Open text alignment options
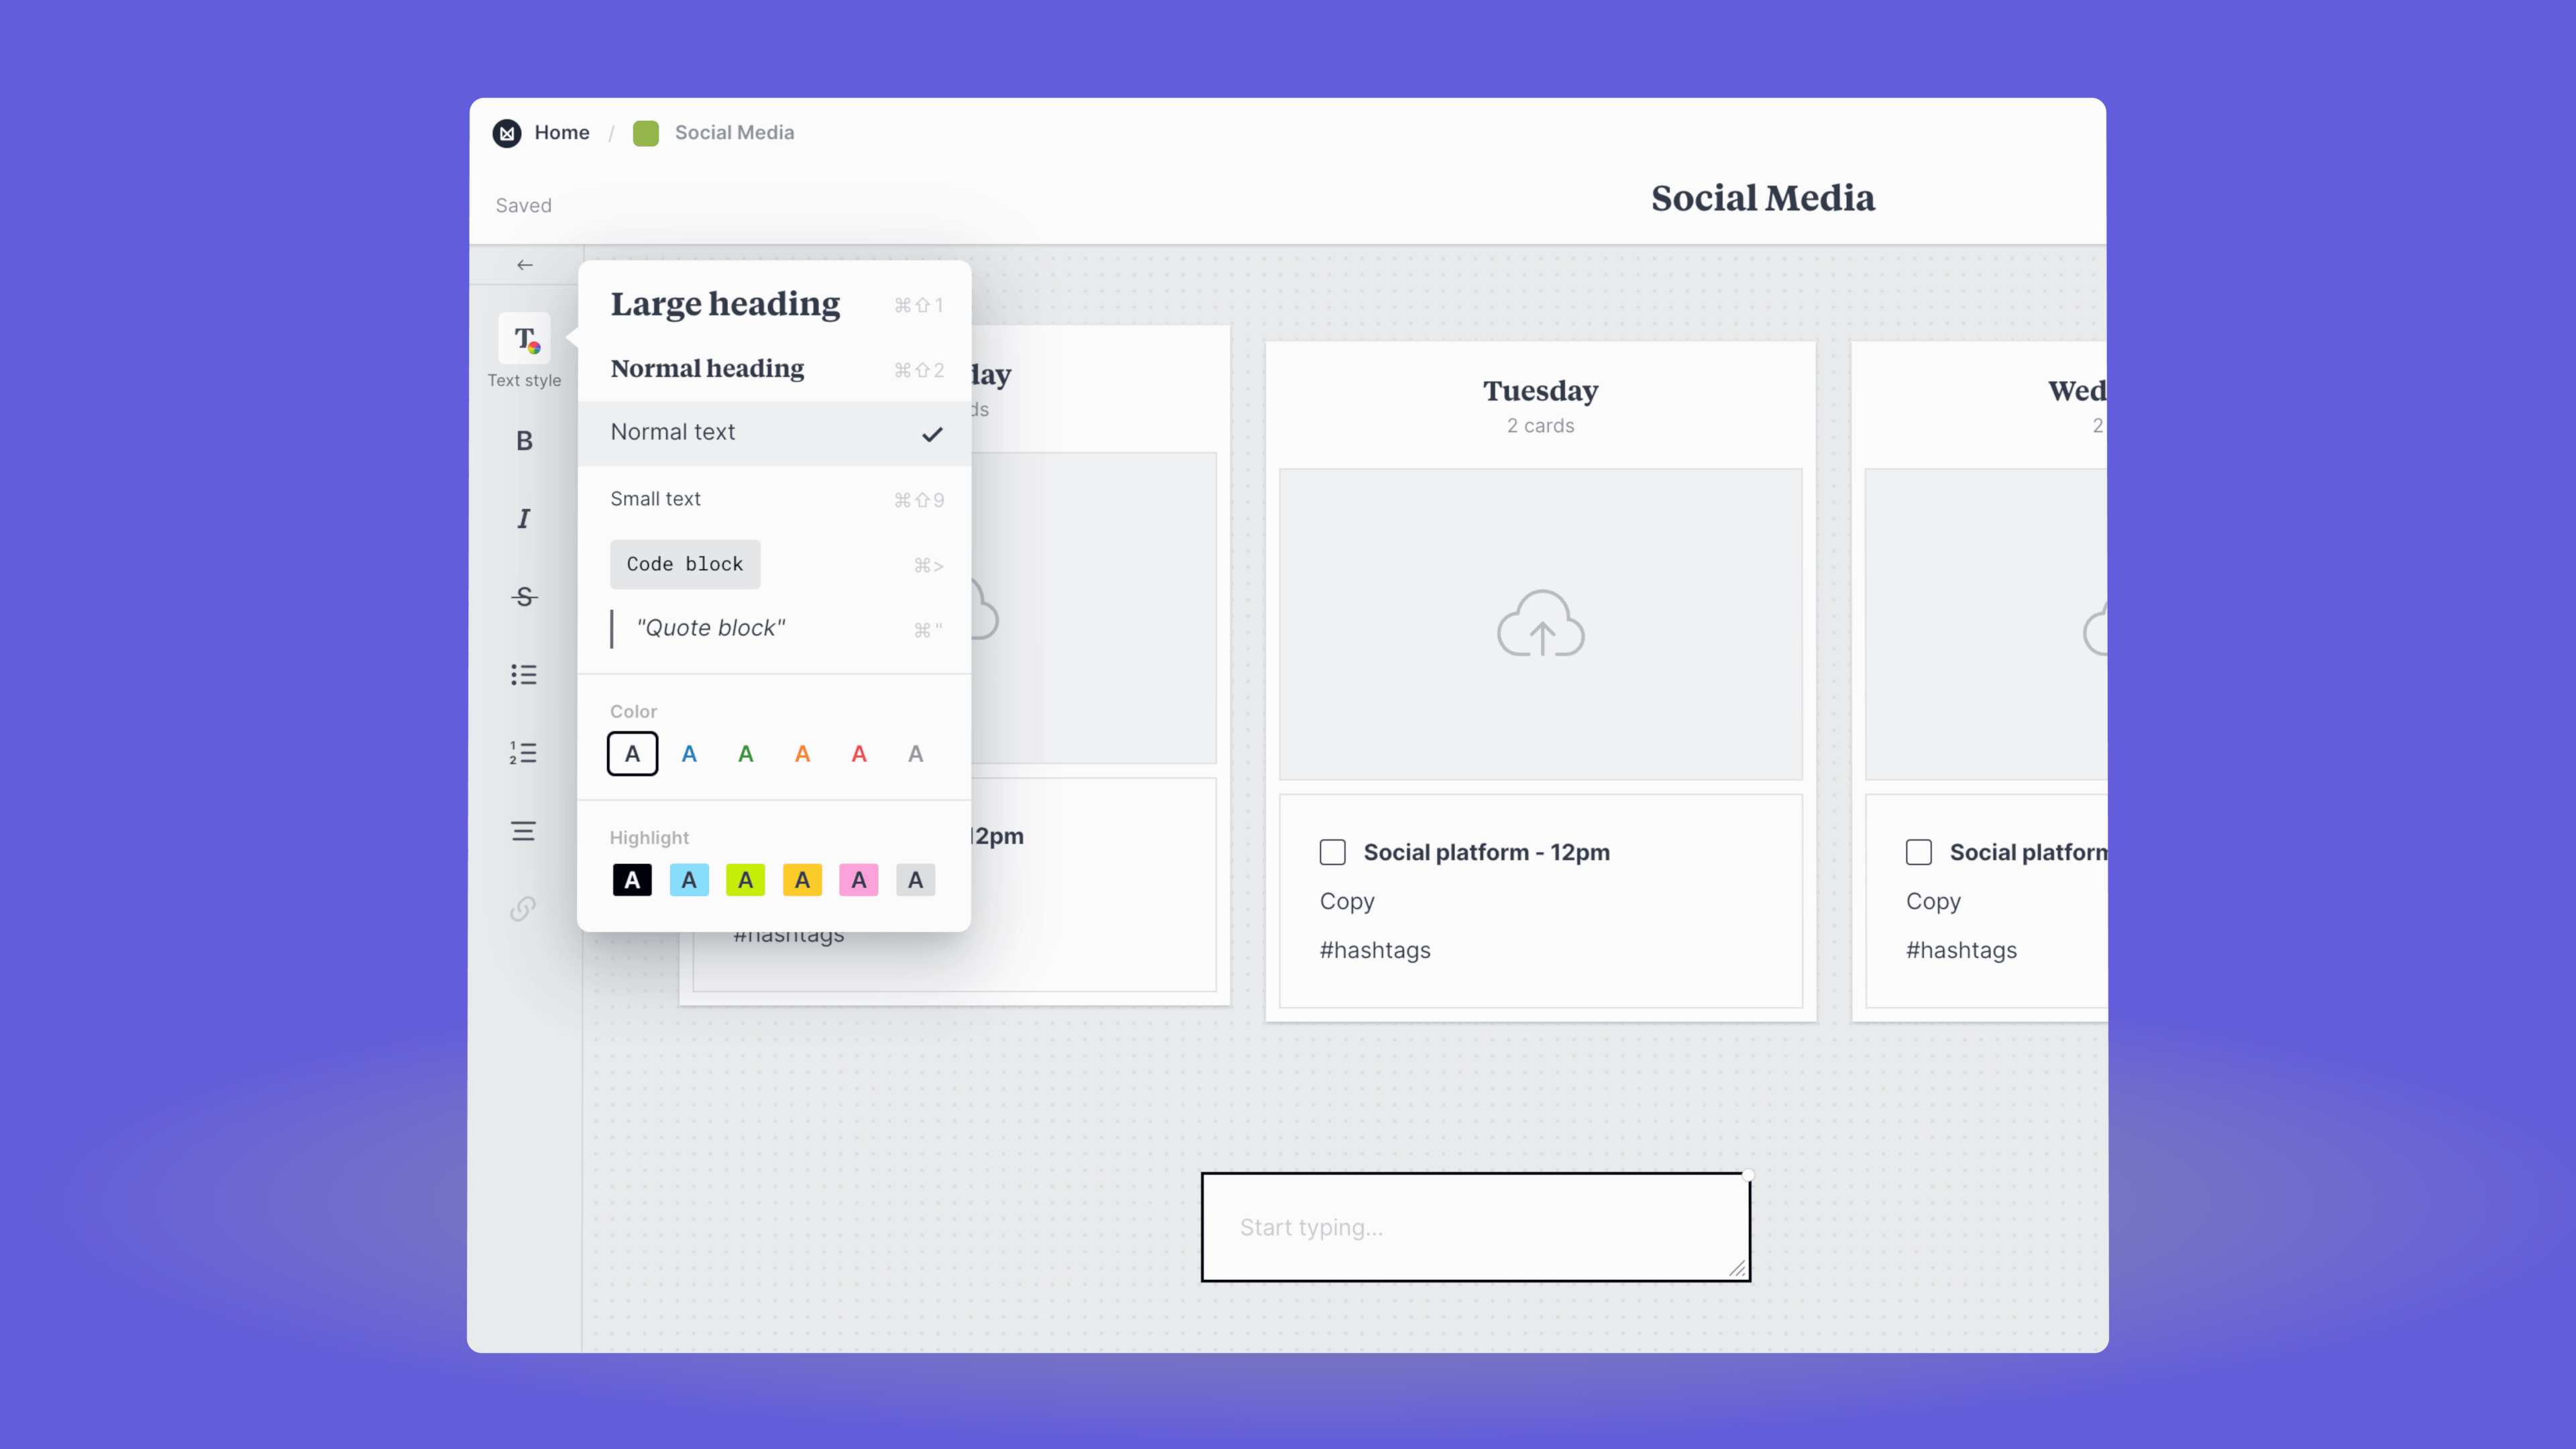The width and height of the screenshot is (2576, 1449). (x=524, y=831)
